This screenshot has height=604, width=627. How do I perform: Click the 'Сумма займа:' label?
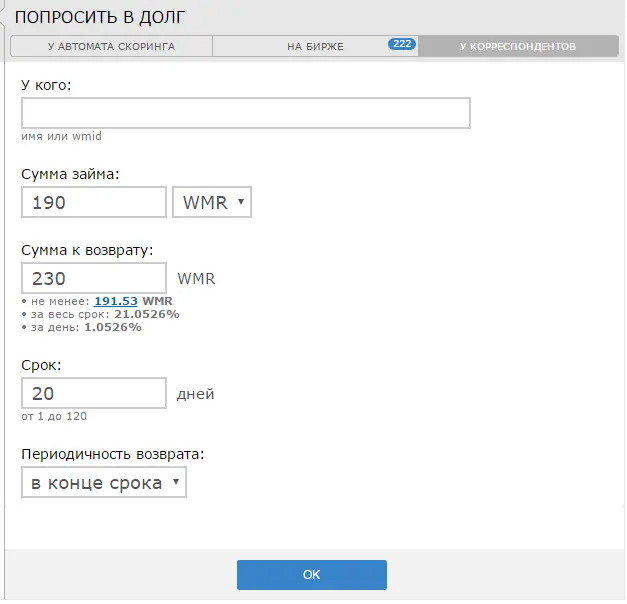[70, 174]
